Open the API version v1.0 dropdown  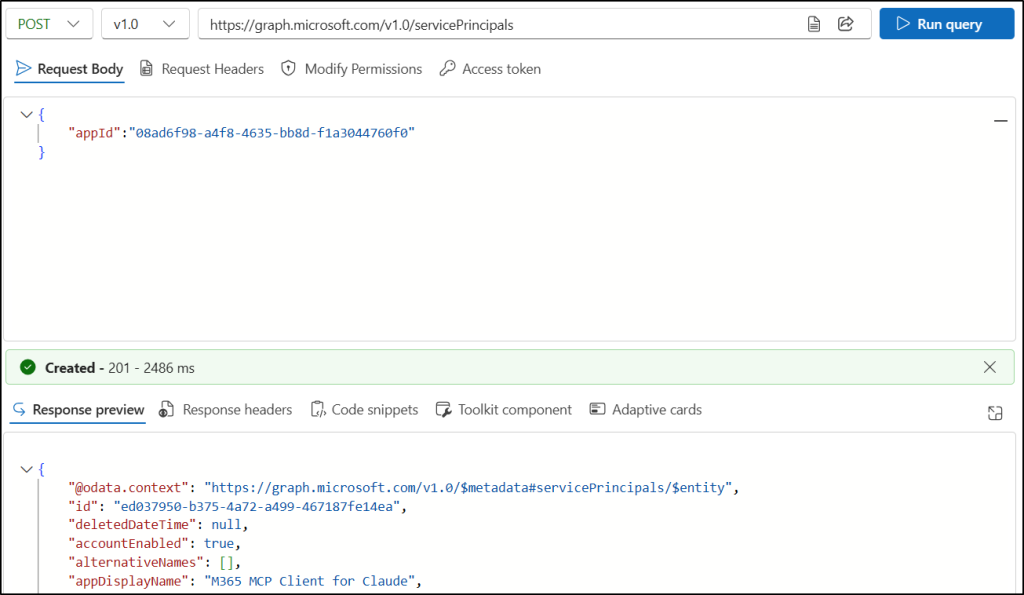(145, 24)
